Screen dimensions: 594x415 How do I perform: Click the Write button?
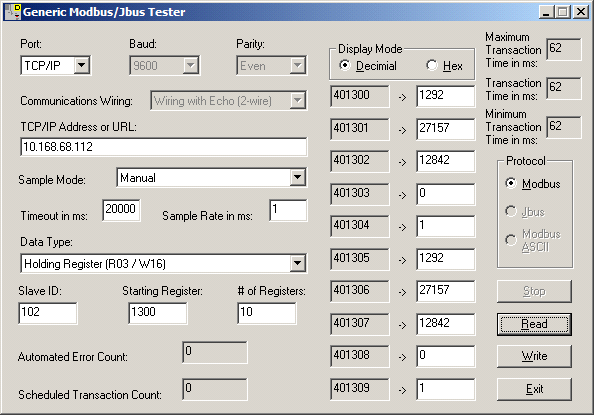(534, 356)
